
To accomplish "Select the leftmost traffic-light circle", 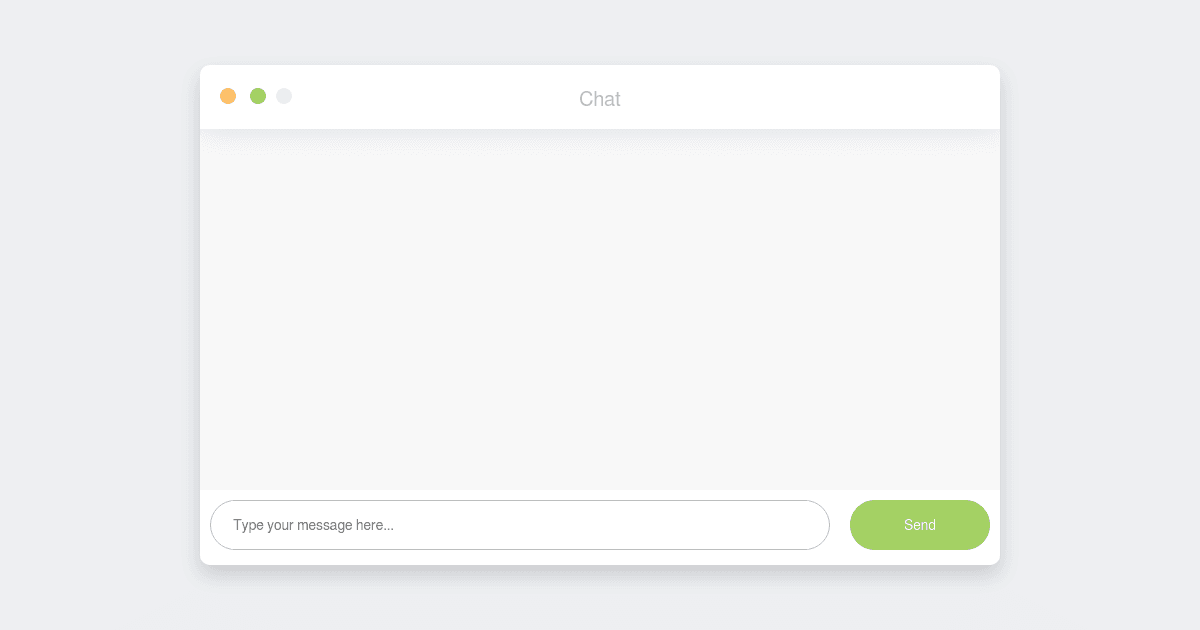I will 228,96.
